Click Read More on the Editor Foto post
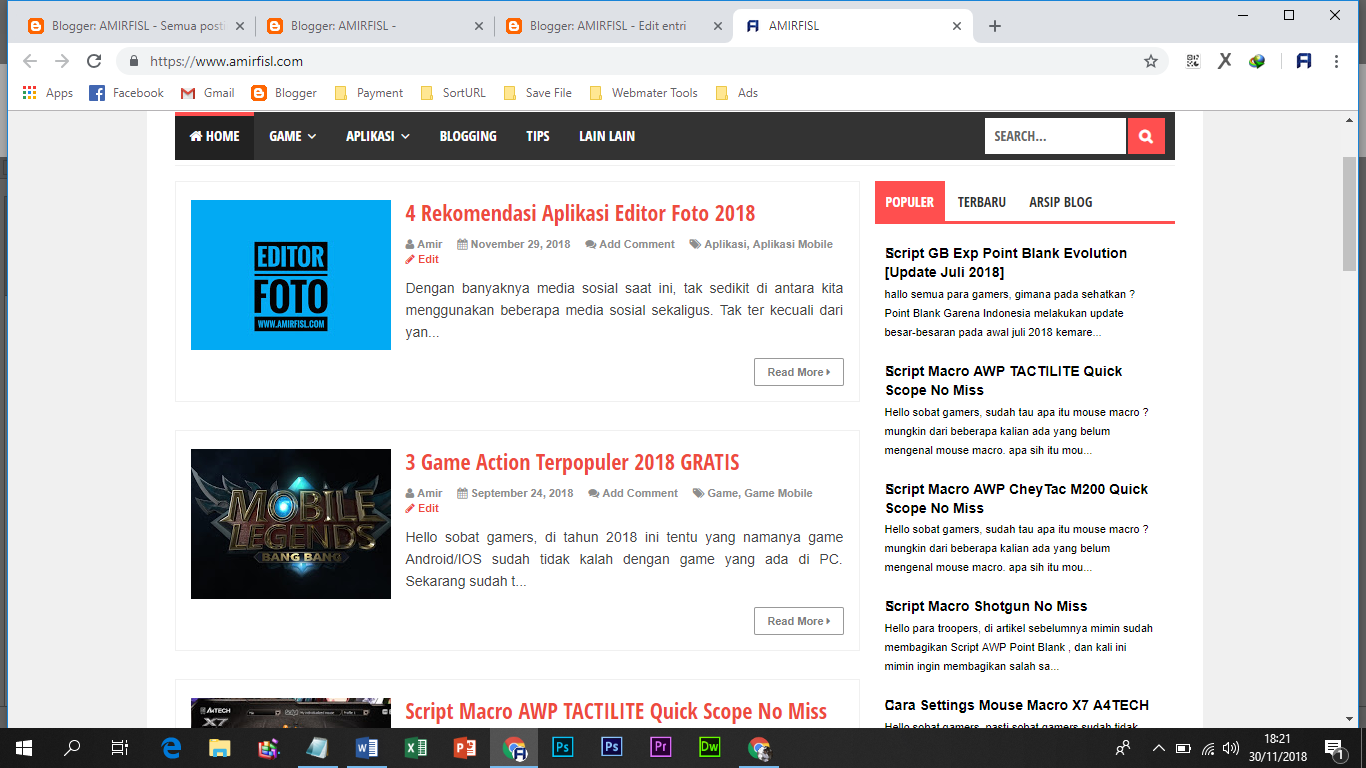The width and height of the screenshot is (1366, 768). 799,372
